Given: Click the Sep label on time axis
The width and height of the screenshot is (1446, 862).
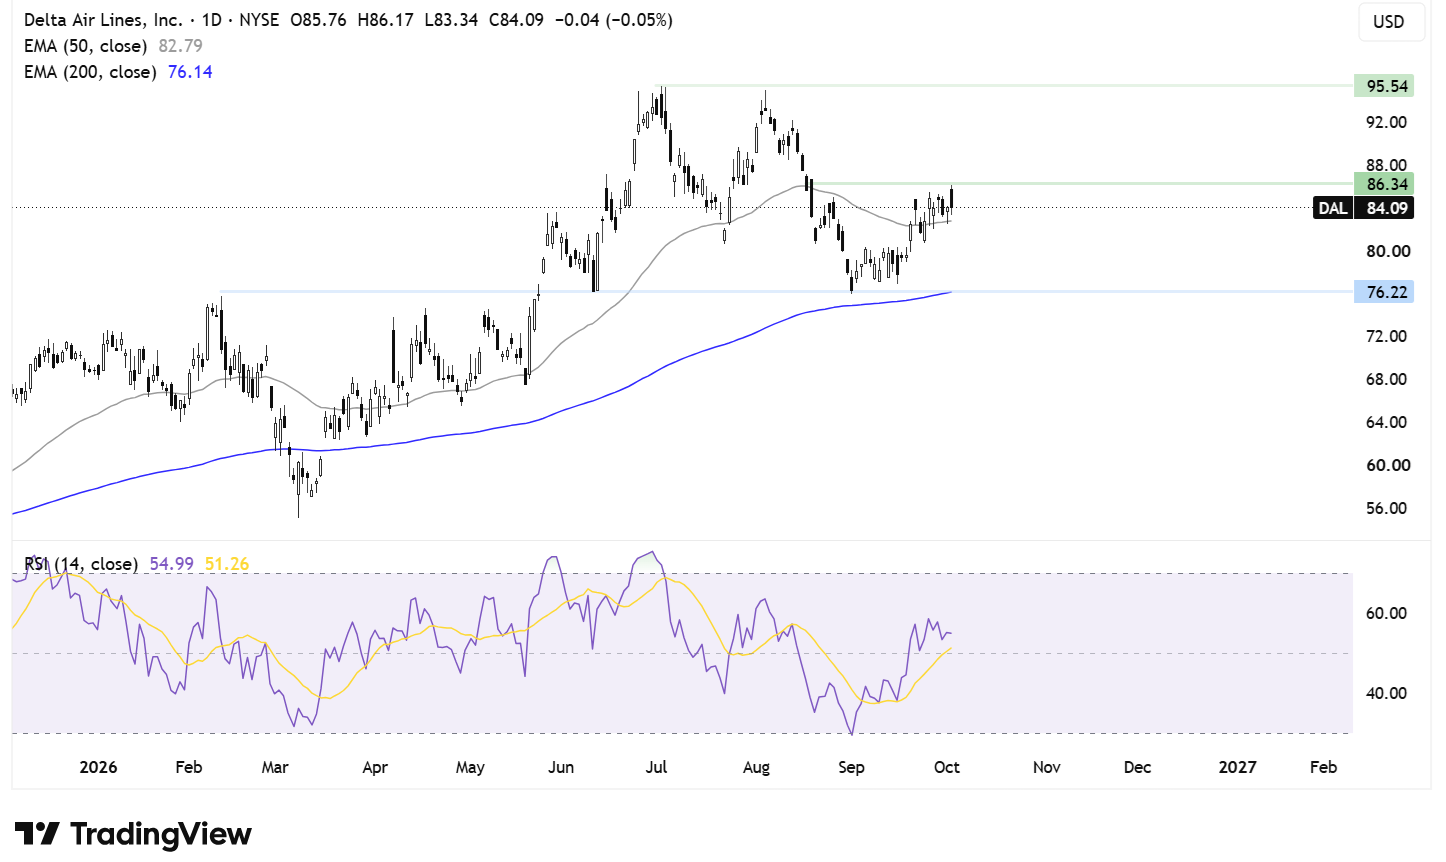Looking at the screenshot, I should coord(851,767).
